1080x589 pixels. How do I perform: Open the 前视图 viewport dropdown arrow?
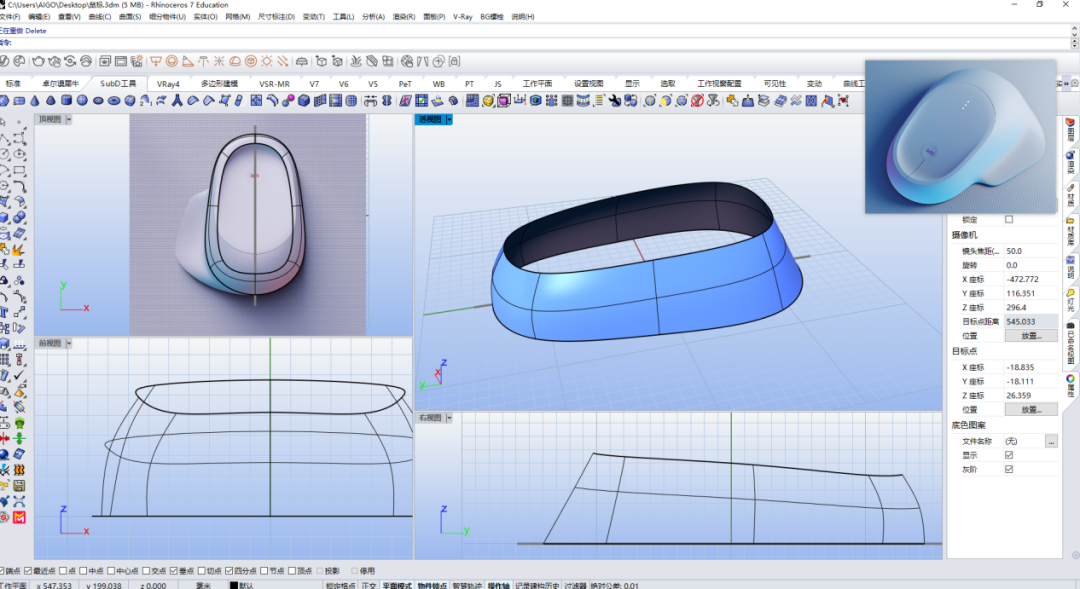tap(69, 342)
